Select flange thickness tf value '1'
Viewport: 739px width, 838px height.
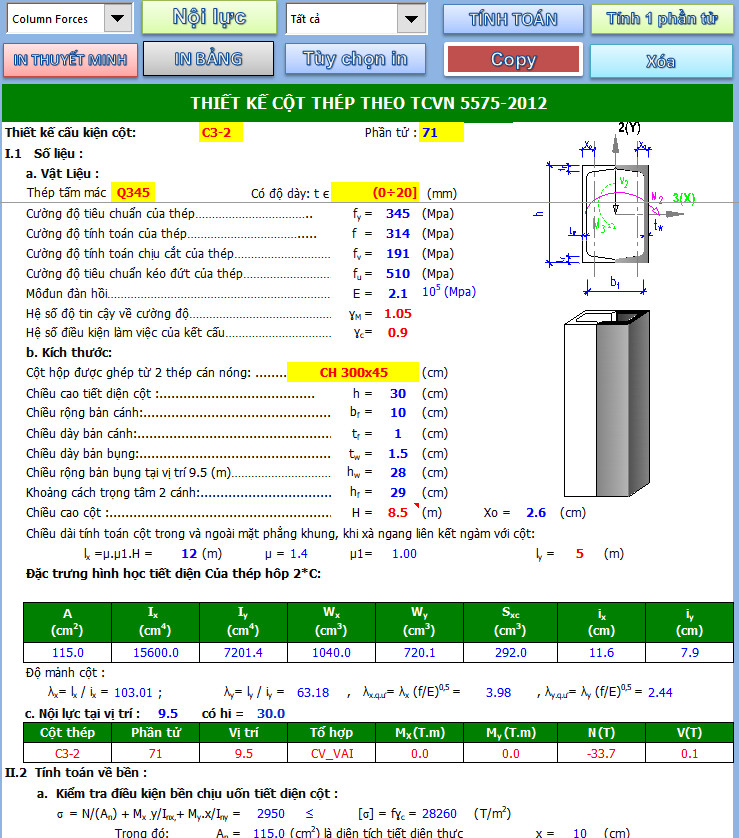click(398, 433)
